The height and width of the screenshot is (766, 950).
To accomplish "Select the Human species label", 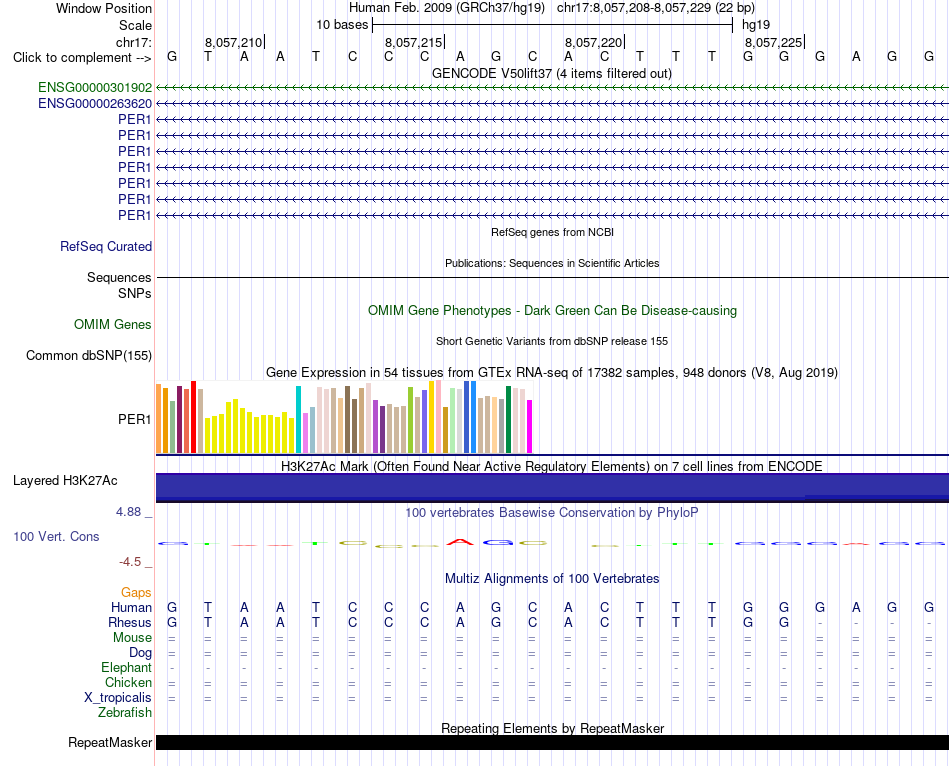I will 131,607.
